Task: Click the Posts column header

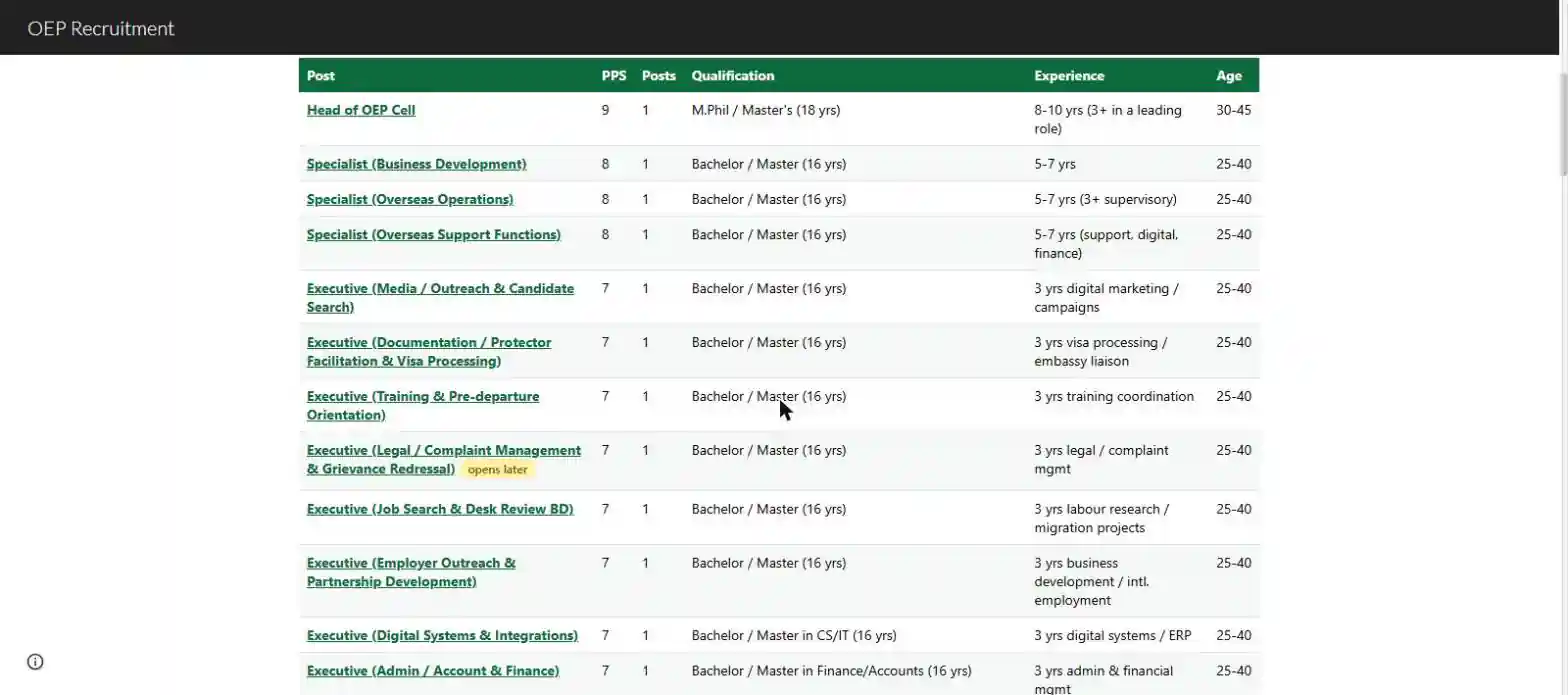Action: click(x=659, y=76)
